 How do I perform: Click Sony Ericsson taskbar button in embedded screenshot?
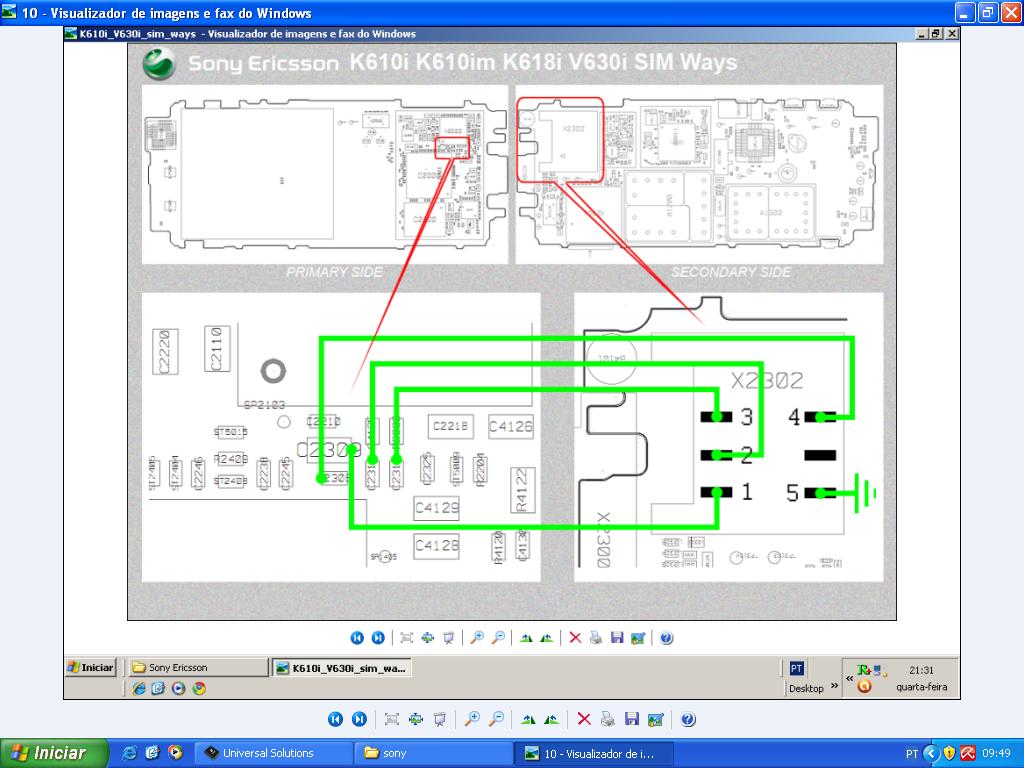[197, 667]
